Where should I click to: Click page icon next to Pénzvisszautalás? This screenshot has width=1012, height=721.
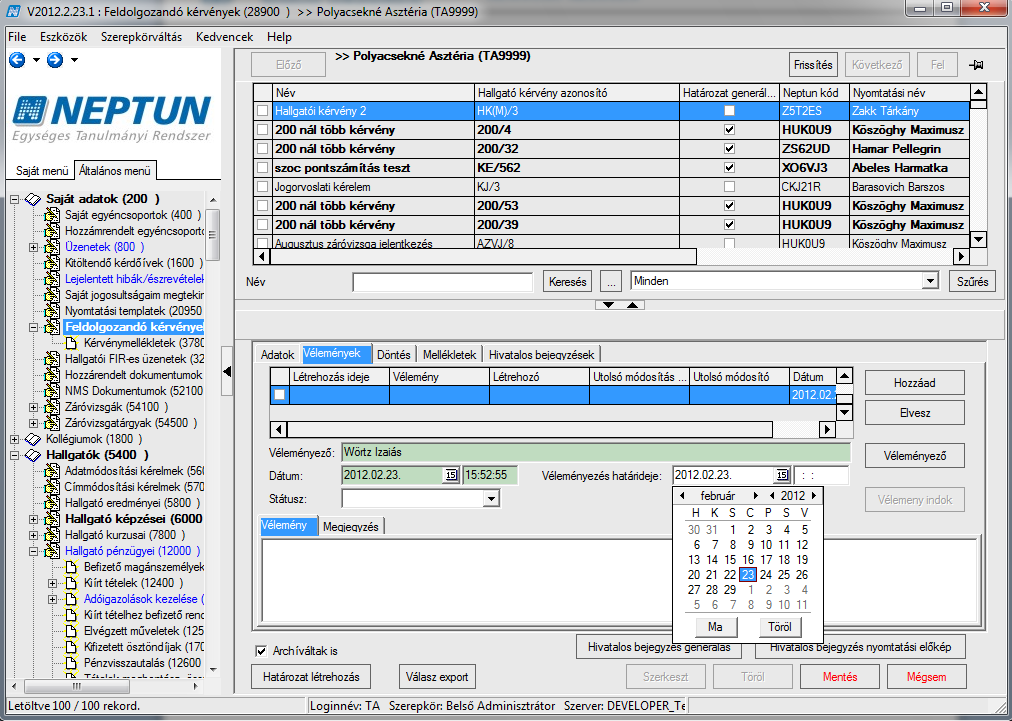pyautogui.click(x=71, y=664)
